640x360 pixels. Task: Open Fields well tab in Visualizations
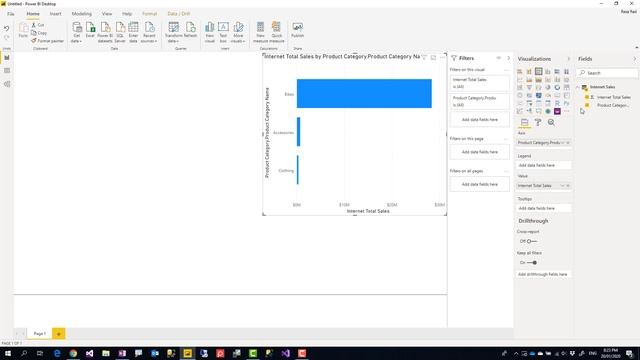(x=524, y=122)
